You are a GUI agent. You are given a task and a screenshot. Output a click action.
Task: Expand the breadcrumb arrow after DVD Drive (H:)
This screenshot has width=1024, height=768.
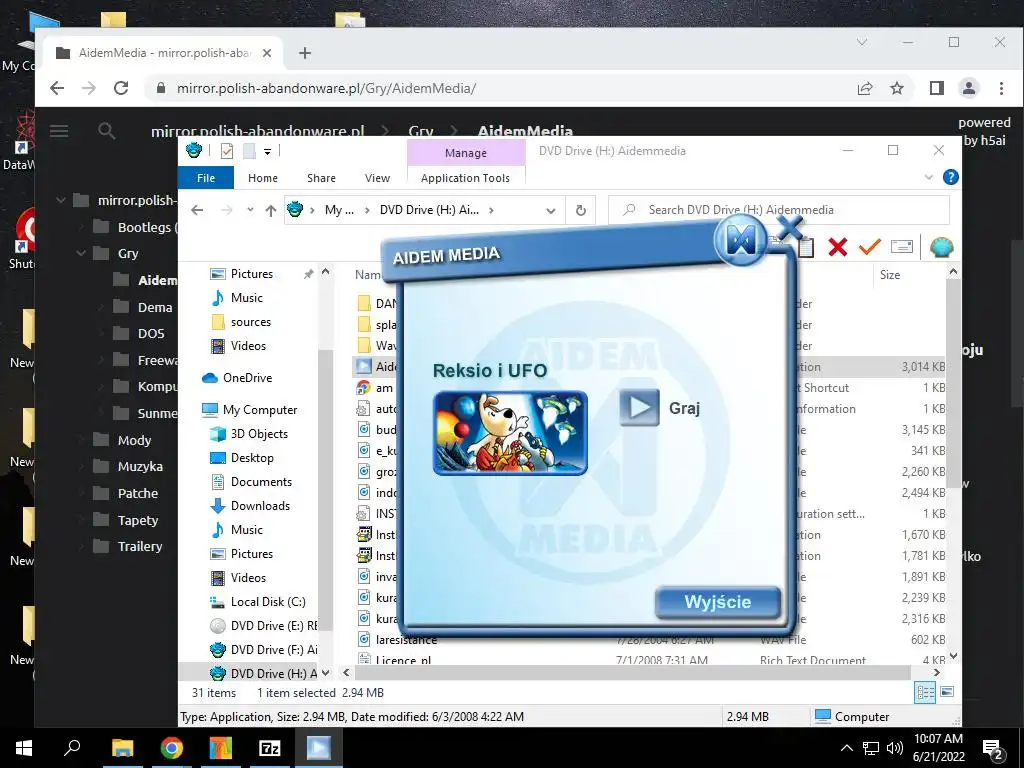[491, 210]
